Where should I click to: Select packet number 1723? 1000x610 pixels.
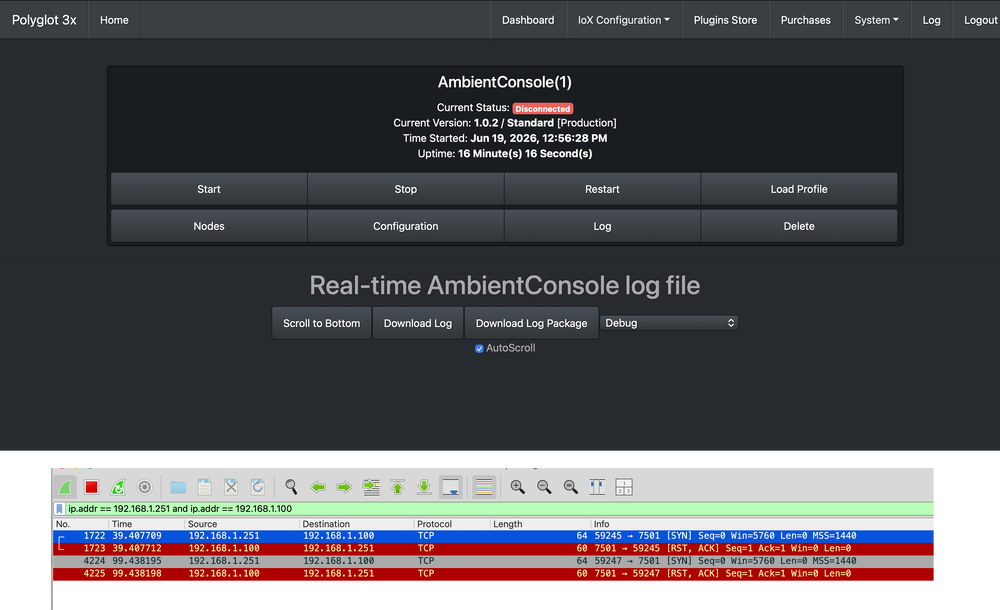[493, 548]
